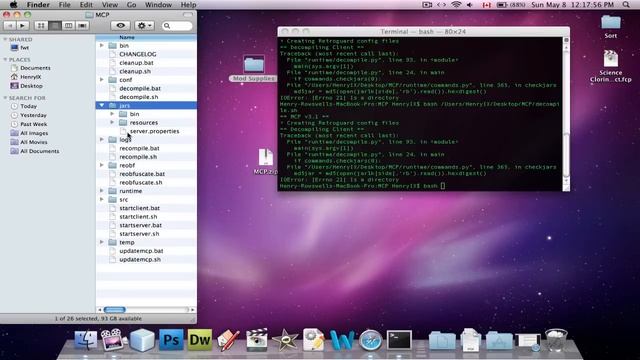Open the Applications folder stack in Dock
This screenshot has width=640, height=360.
(499, 340)
